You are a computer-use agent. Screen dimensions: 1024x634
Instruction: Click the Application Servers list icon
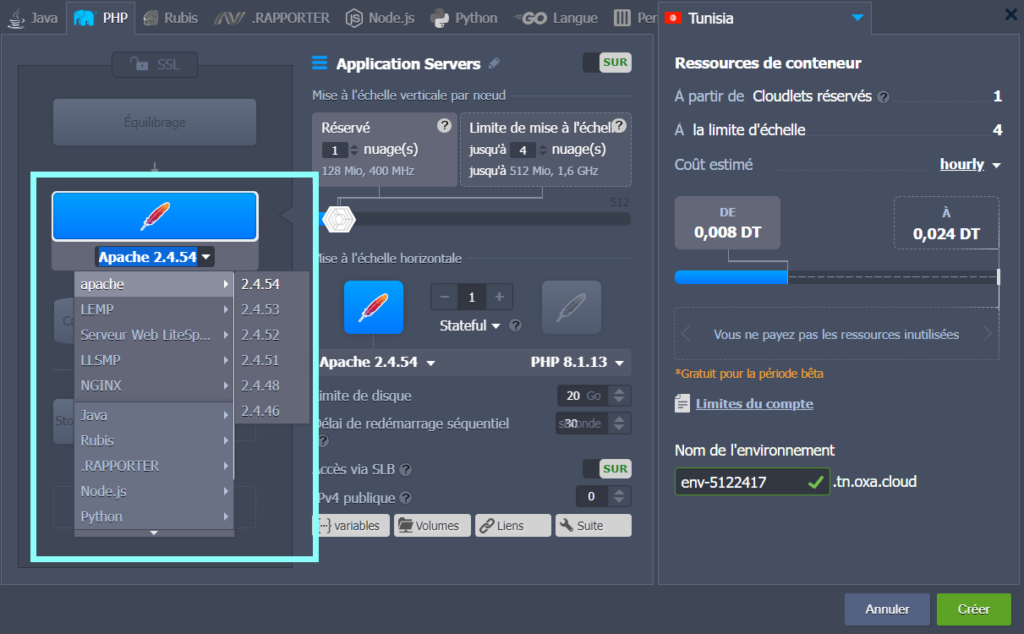[319, 63]
